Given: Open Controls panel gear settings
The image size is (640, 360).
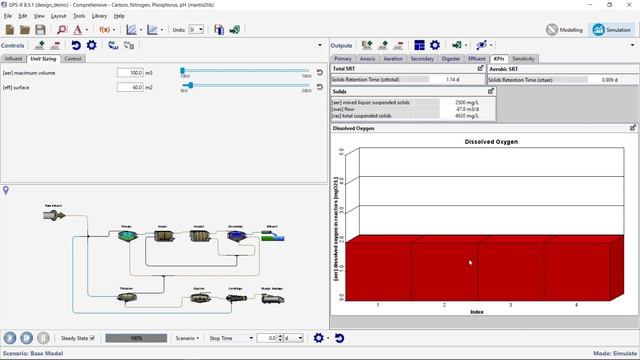Looking at the screenshot, I should (92, 45).
